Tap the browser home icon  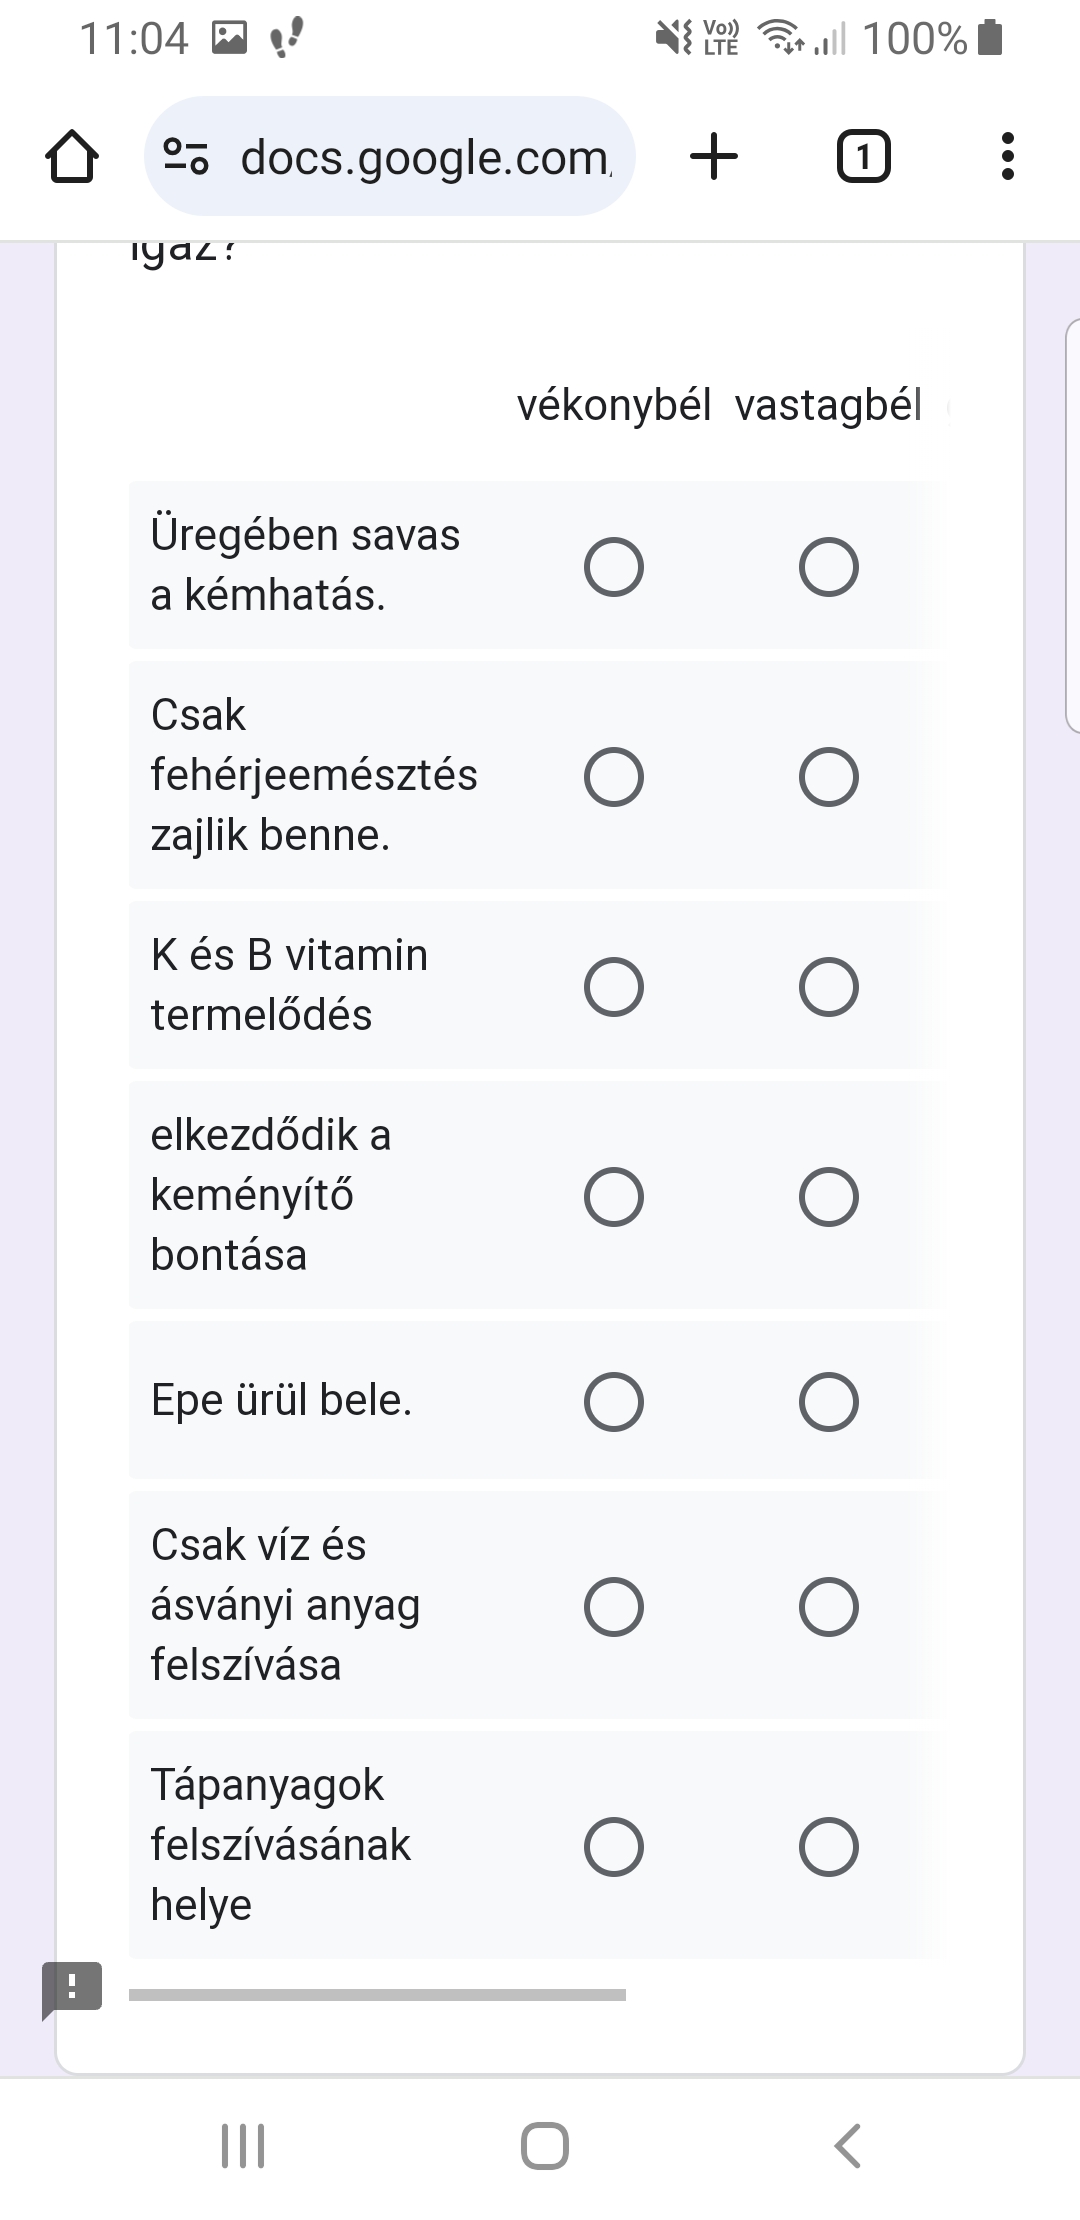(x=72, y=157)
